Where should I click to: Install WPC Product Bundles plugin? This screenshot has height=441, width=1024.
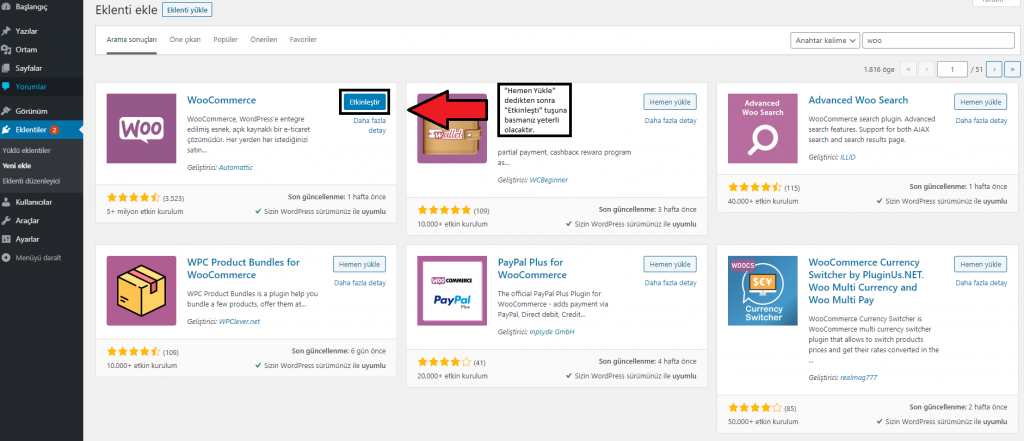[359, 264]
